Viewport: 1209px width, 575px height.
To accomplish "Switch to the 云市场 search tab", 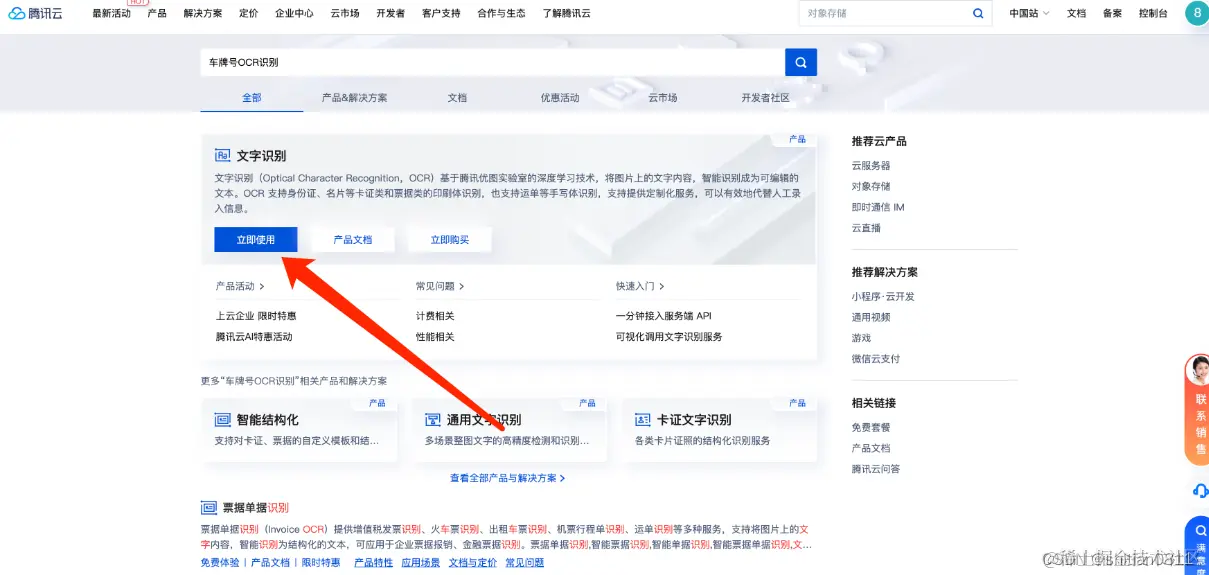I will (662, 98).
